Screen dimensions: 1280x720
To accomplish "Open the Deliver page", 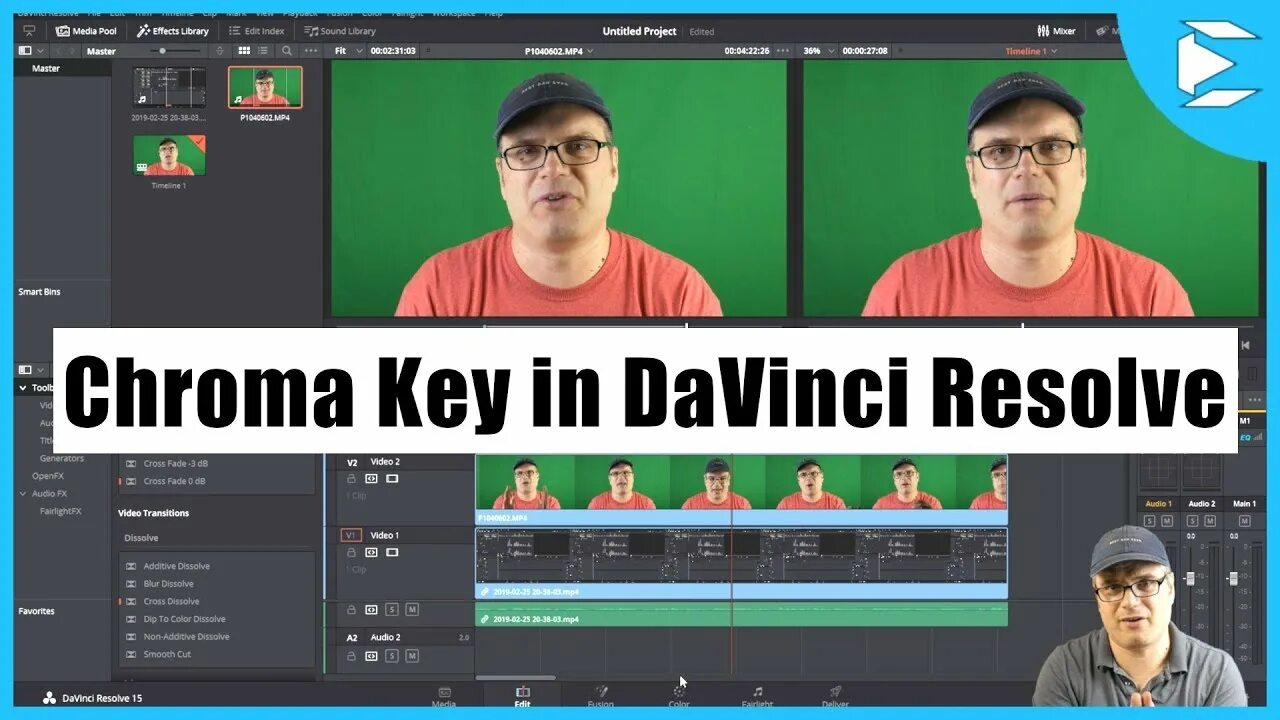I will tap(833, 697).
